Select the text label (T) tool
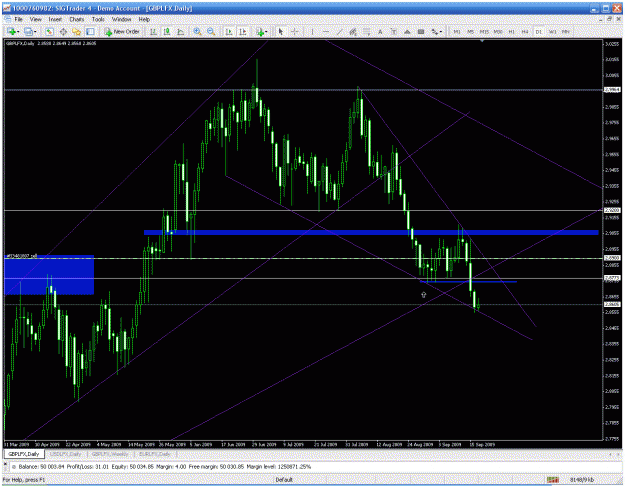 pyautogui.click(x=393, y=31)
